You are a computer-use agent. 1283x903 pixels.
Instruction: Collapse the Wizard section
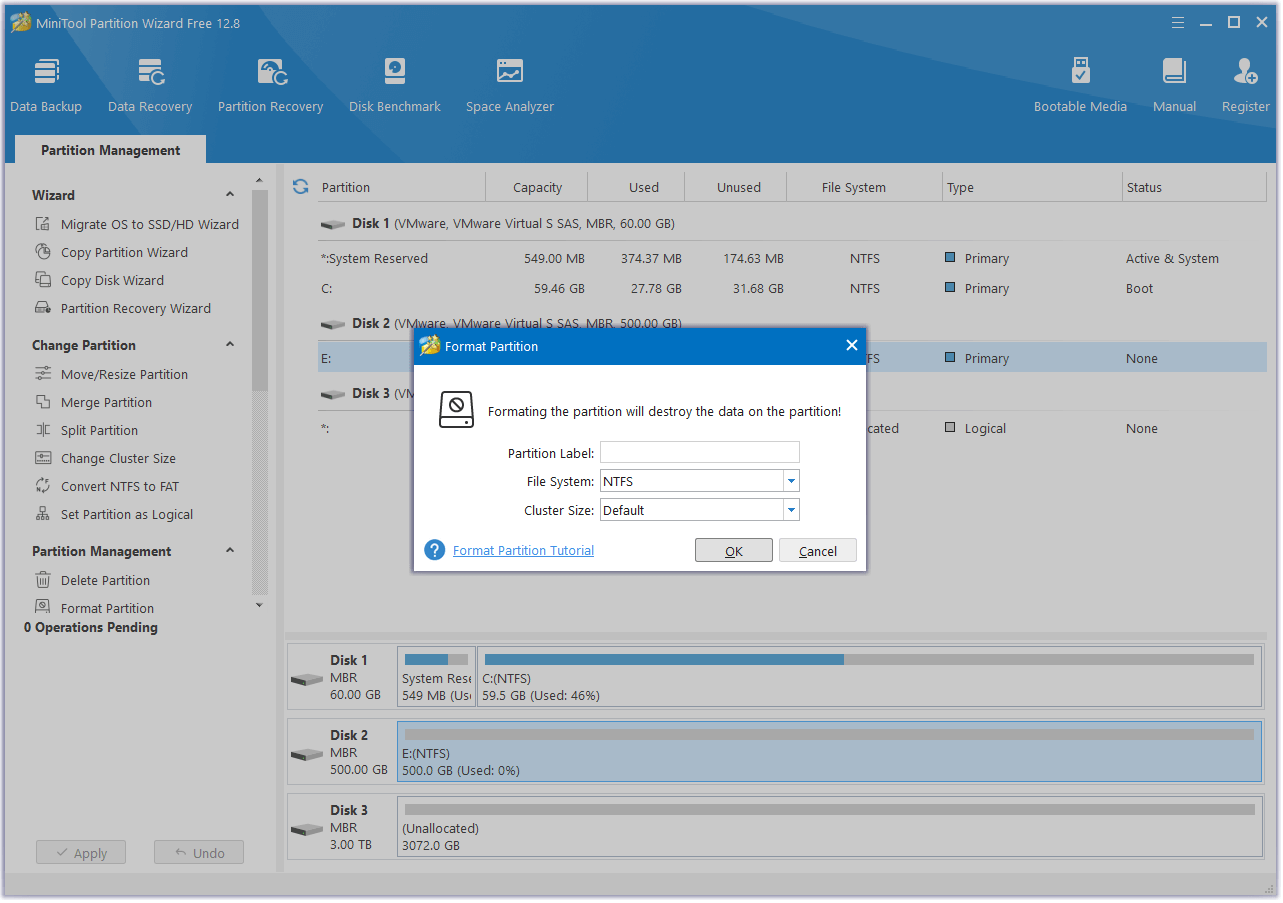click(x=230, y=195)
